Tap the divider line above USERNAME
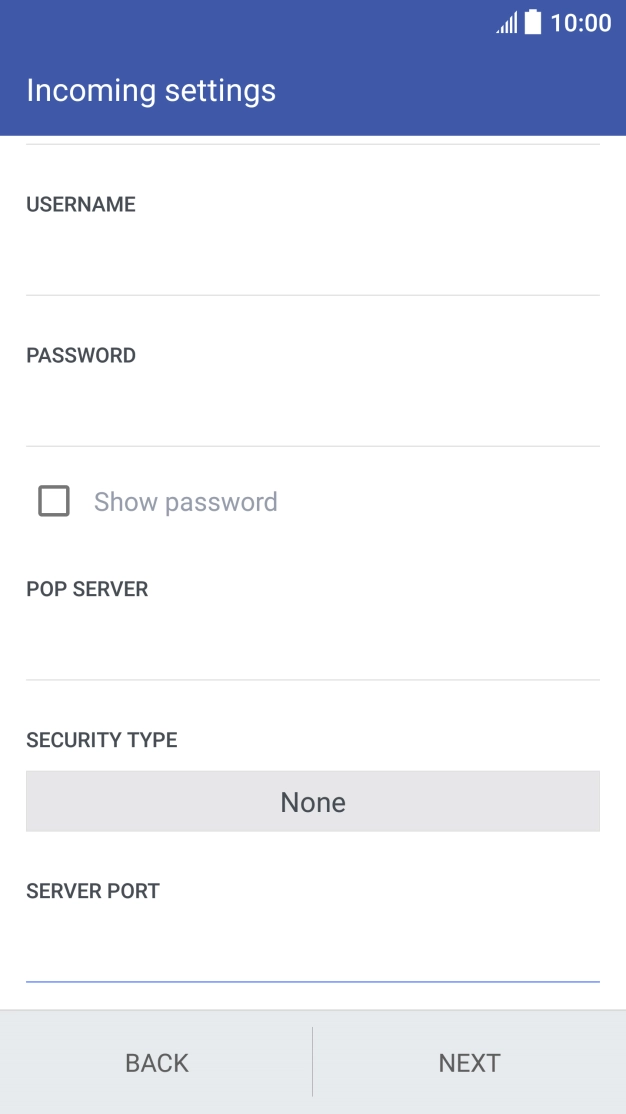Viewport: 626px width, 1114px height. click(312, 145)
